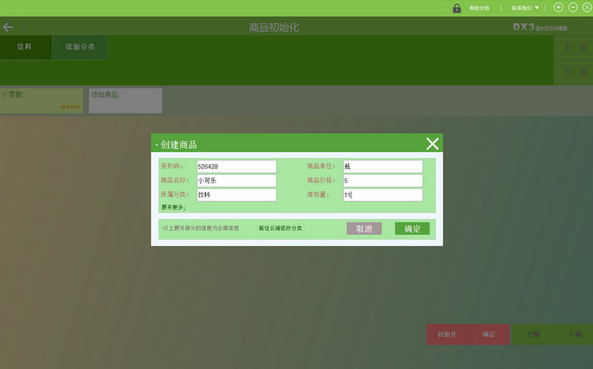The image size is (593, 369).
Task: Expand the 联系我们 dropdown in top bar
Action: coord(525,8)
